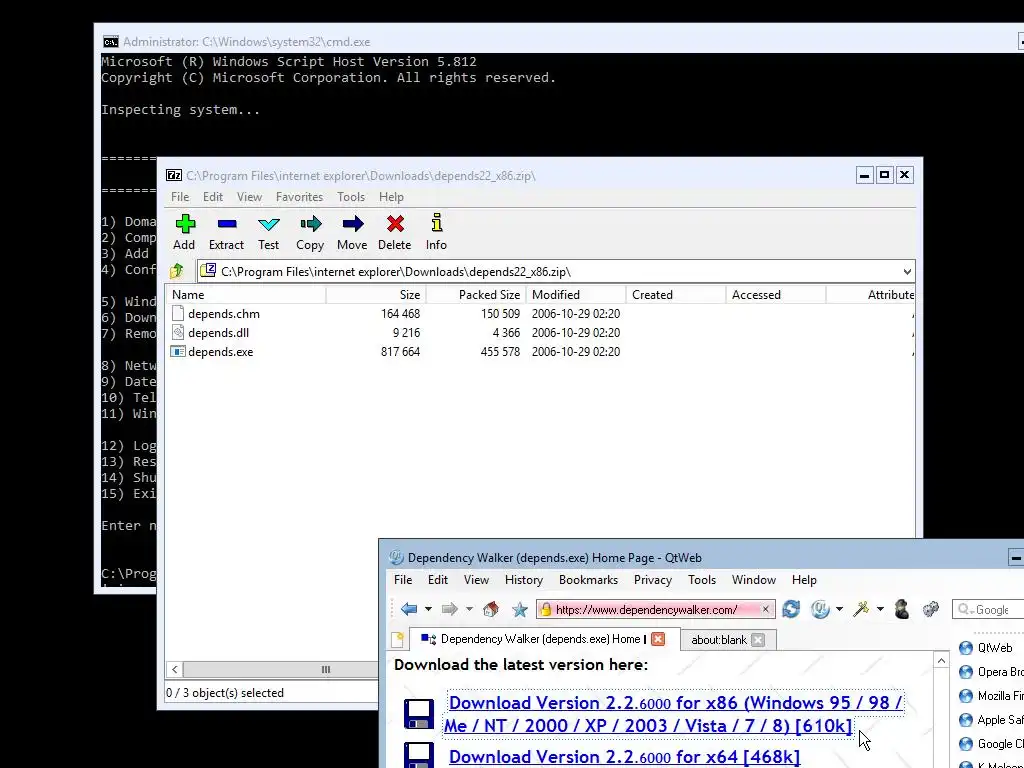Download Version 2.2.6000 for x86 link
This screenshot has height=768, width=1024.
[673, 714]
